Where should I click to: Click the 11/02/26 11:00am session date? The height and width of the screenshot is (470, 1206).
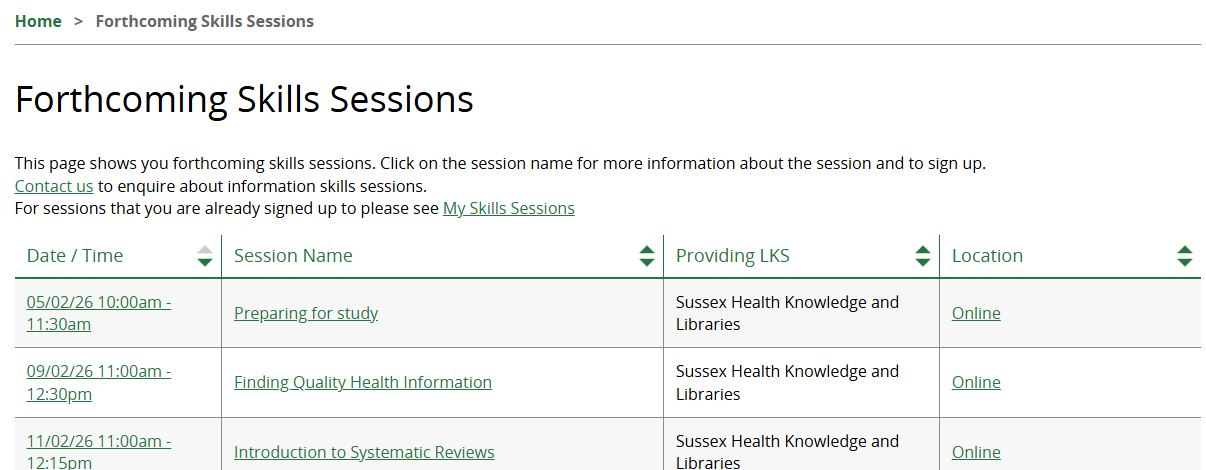(x=98, y=441)
